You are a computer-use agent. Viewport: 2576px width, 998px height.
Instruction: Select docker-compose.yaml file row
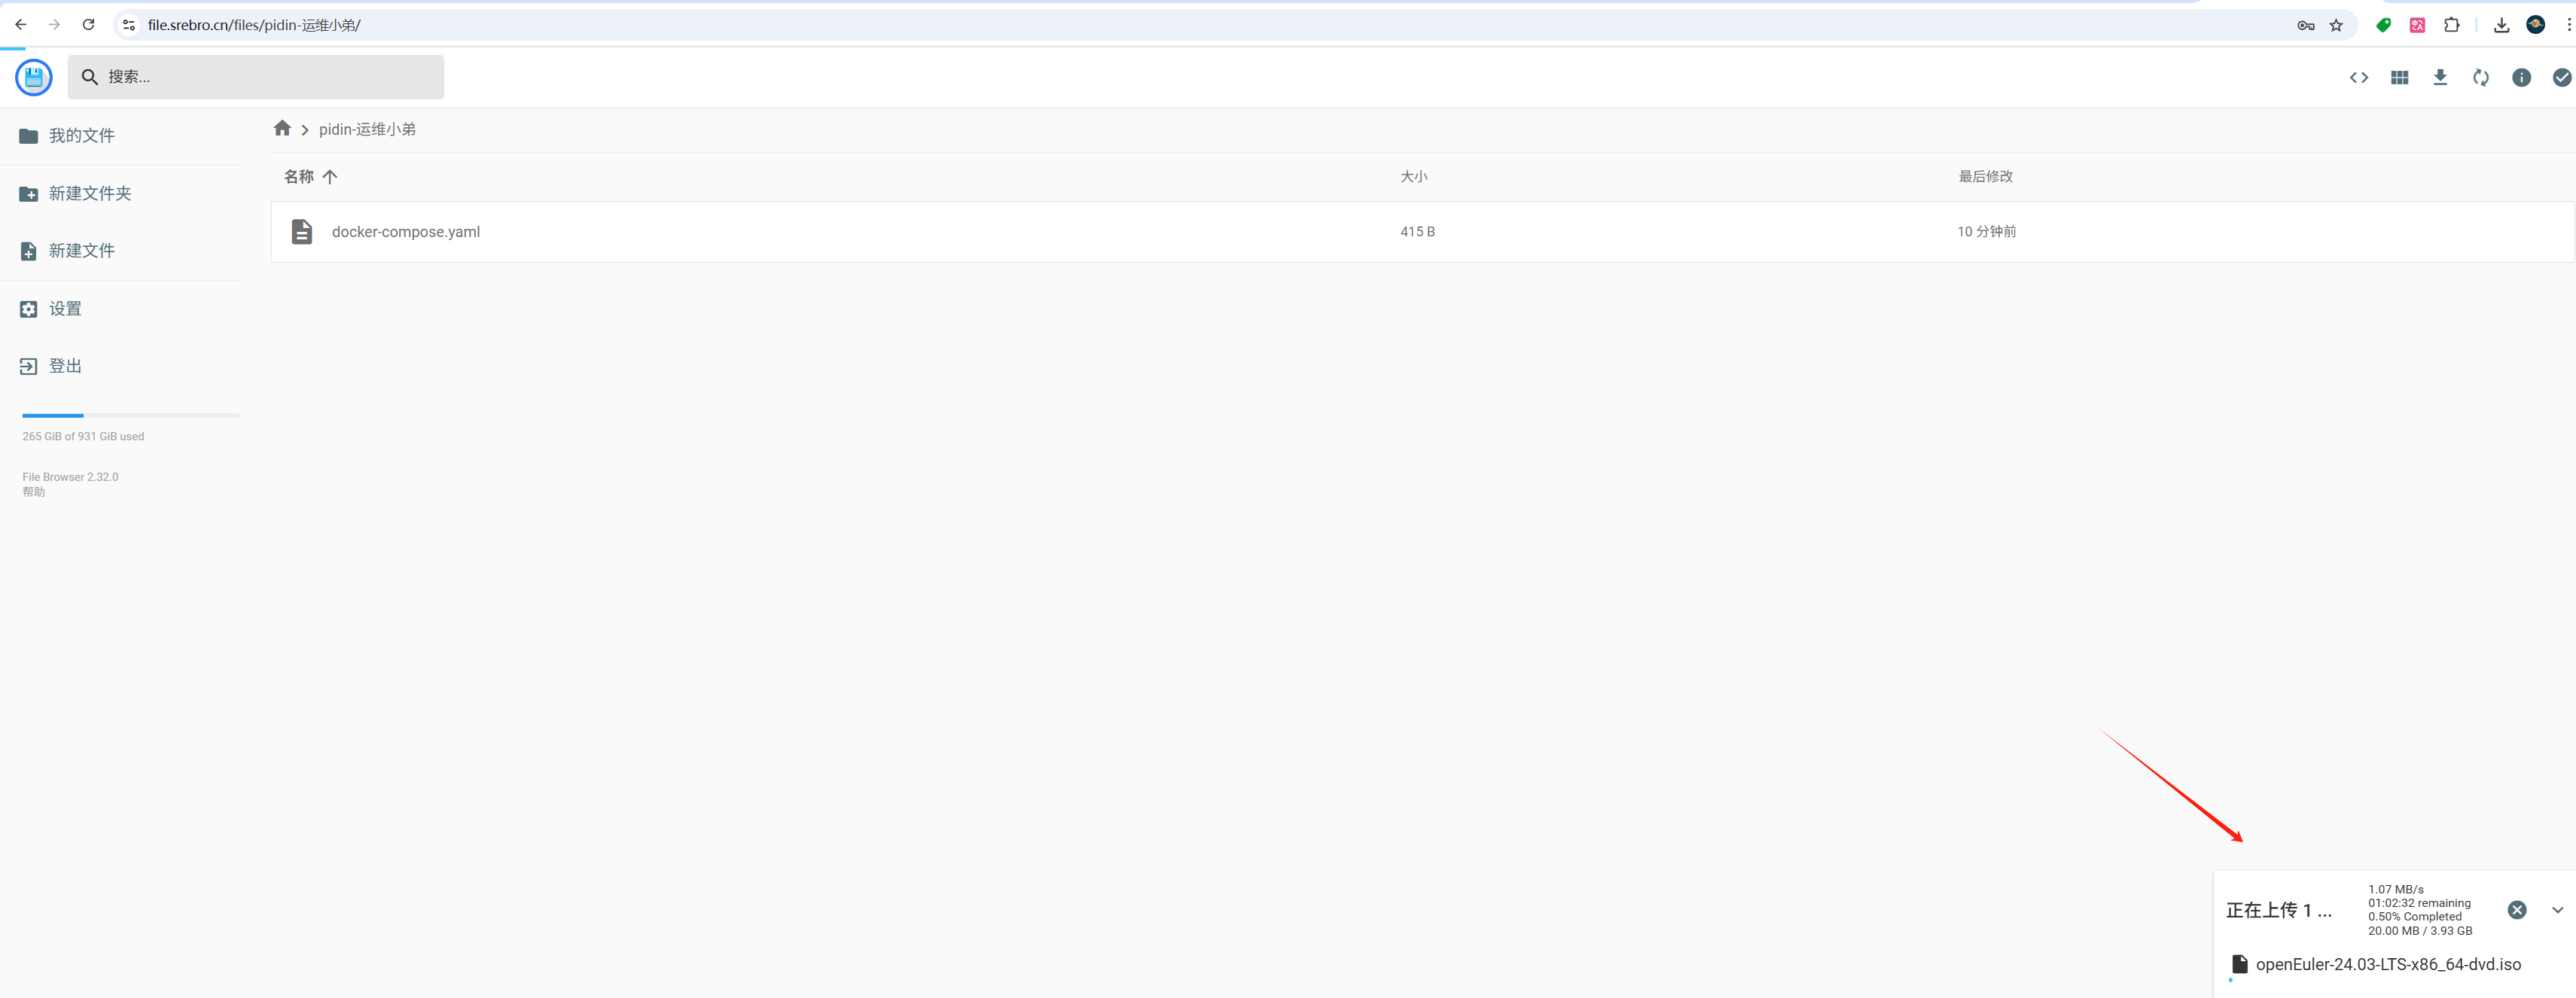pyautogui.click(x=406, y=232)
